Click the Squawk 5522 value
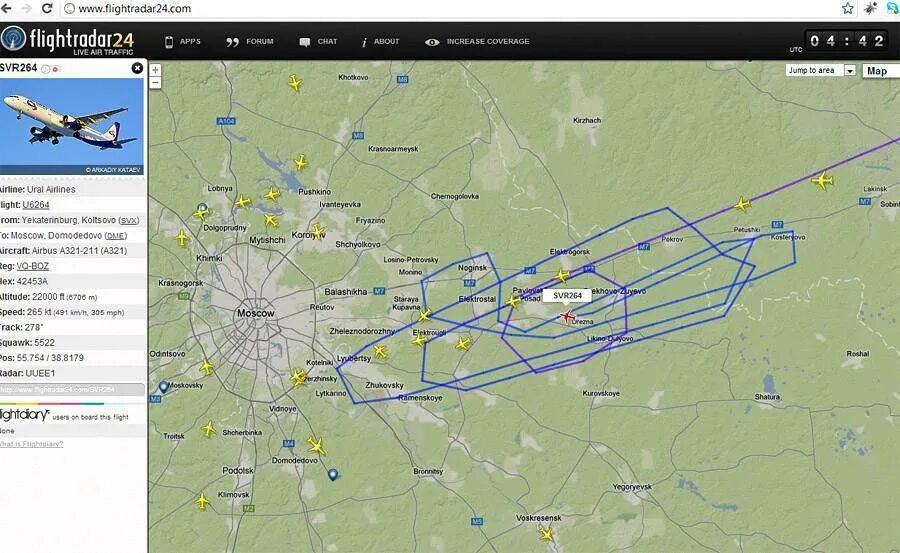This screenshot has width=900, height=553. pyautogui.click(x=44, y=343)
